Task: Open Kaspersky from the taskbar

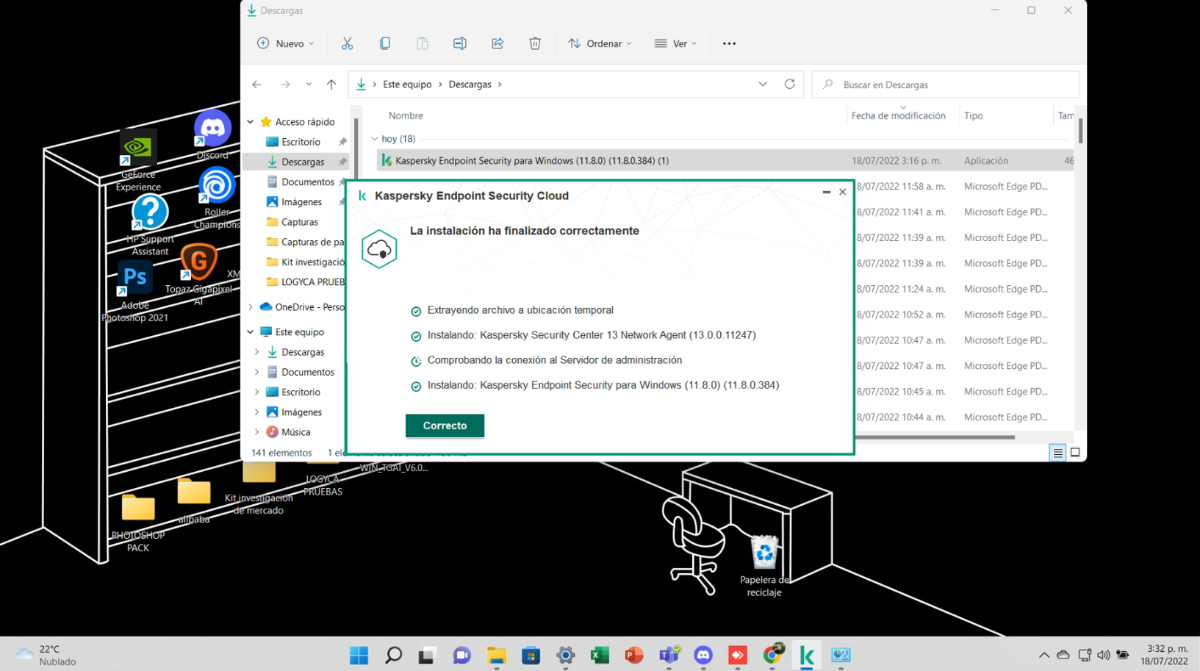Action: pos(806,655)
